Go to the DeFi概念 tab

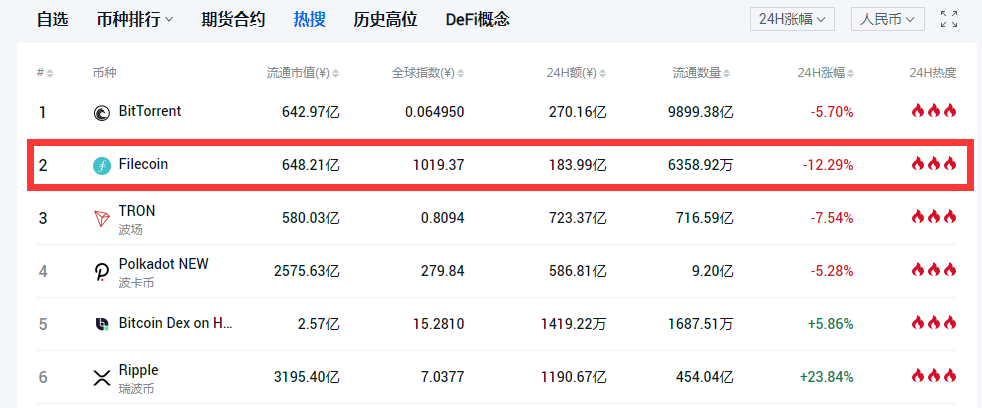[478, 19]
